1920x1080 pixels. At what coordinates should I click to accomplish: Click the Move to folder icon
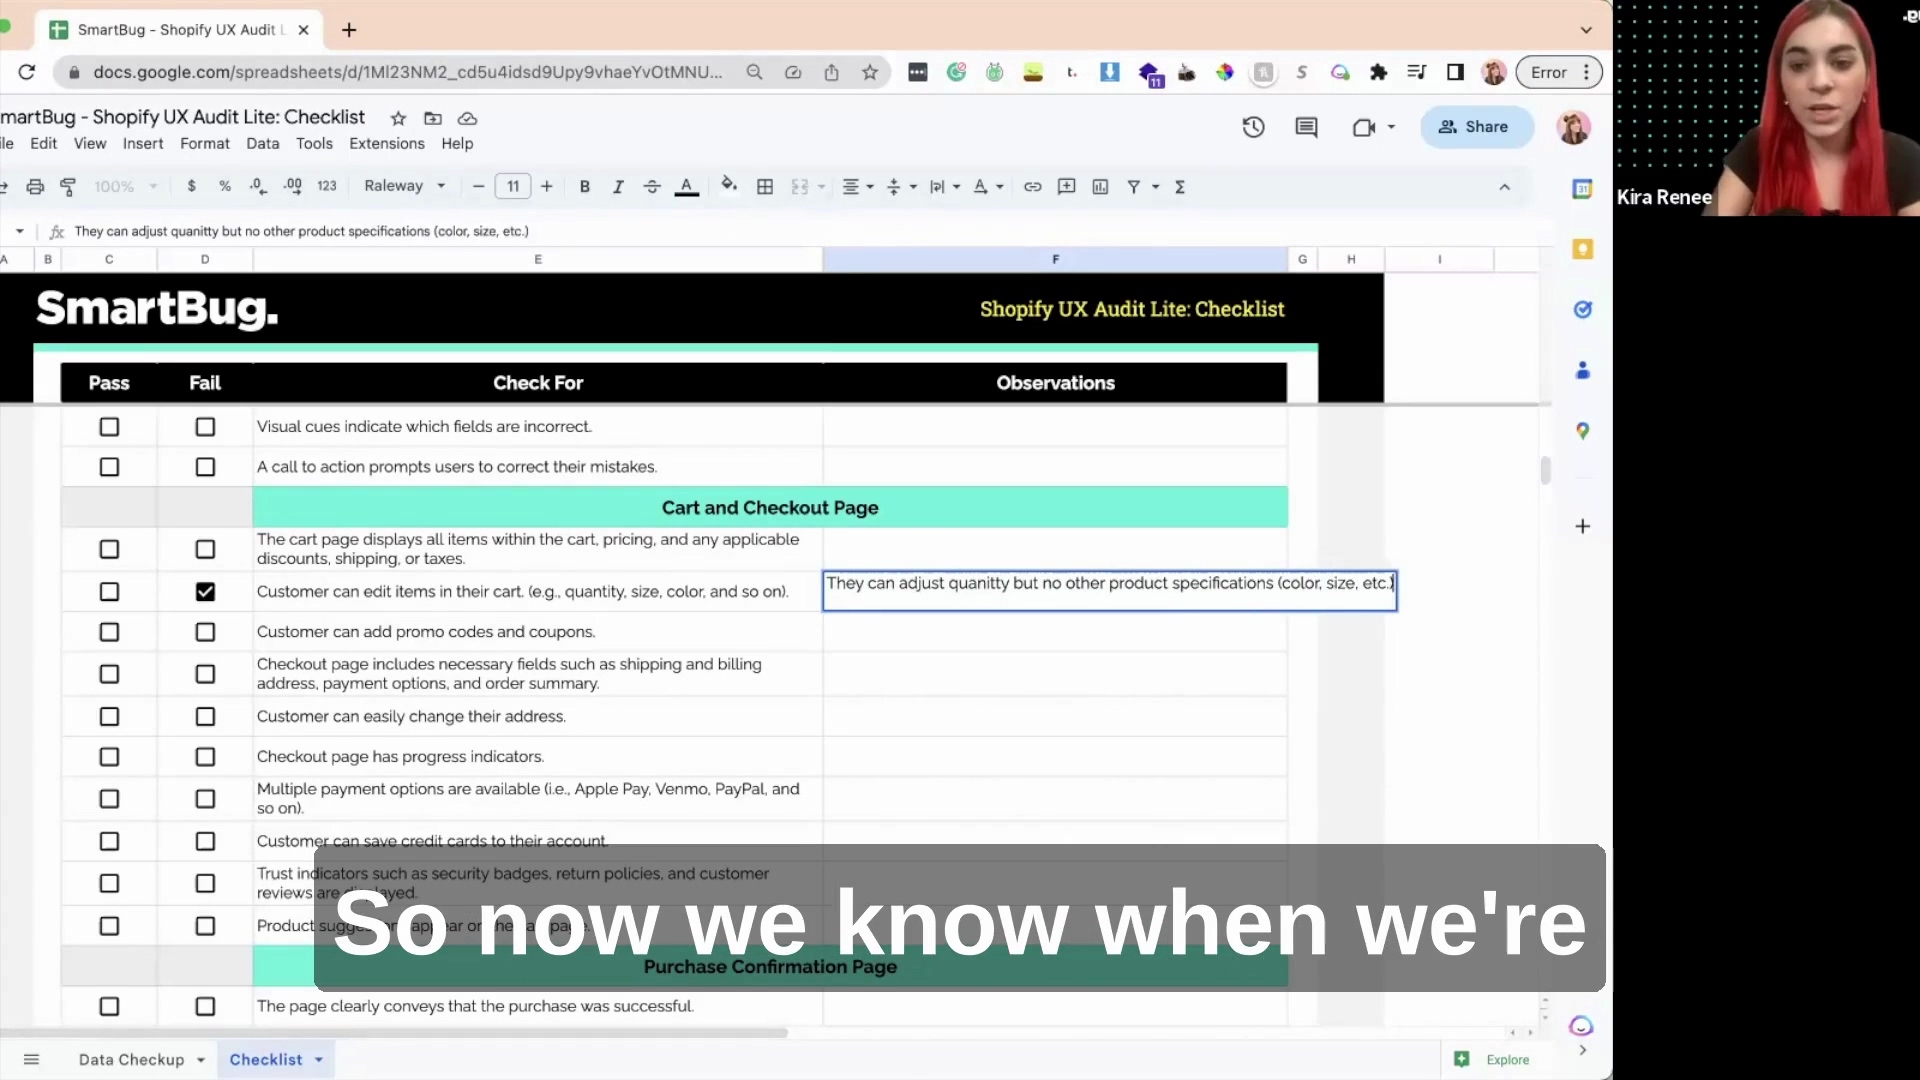(x=432, y=118)
